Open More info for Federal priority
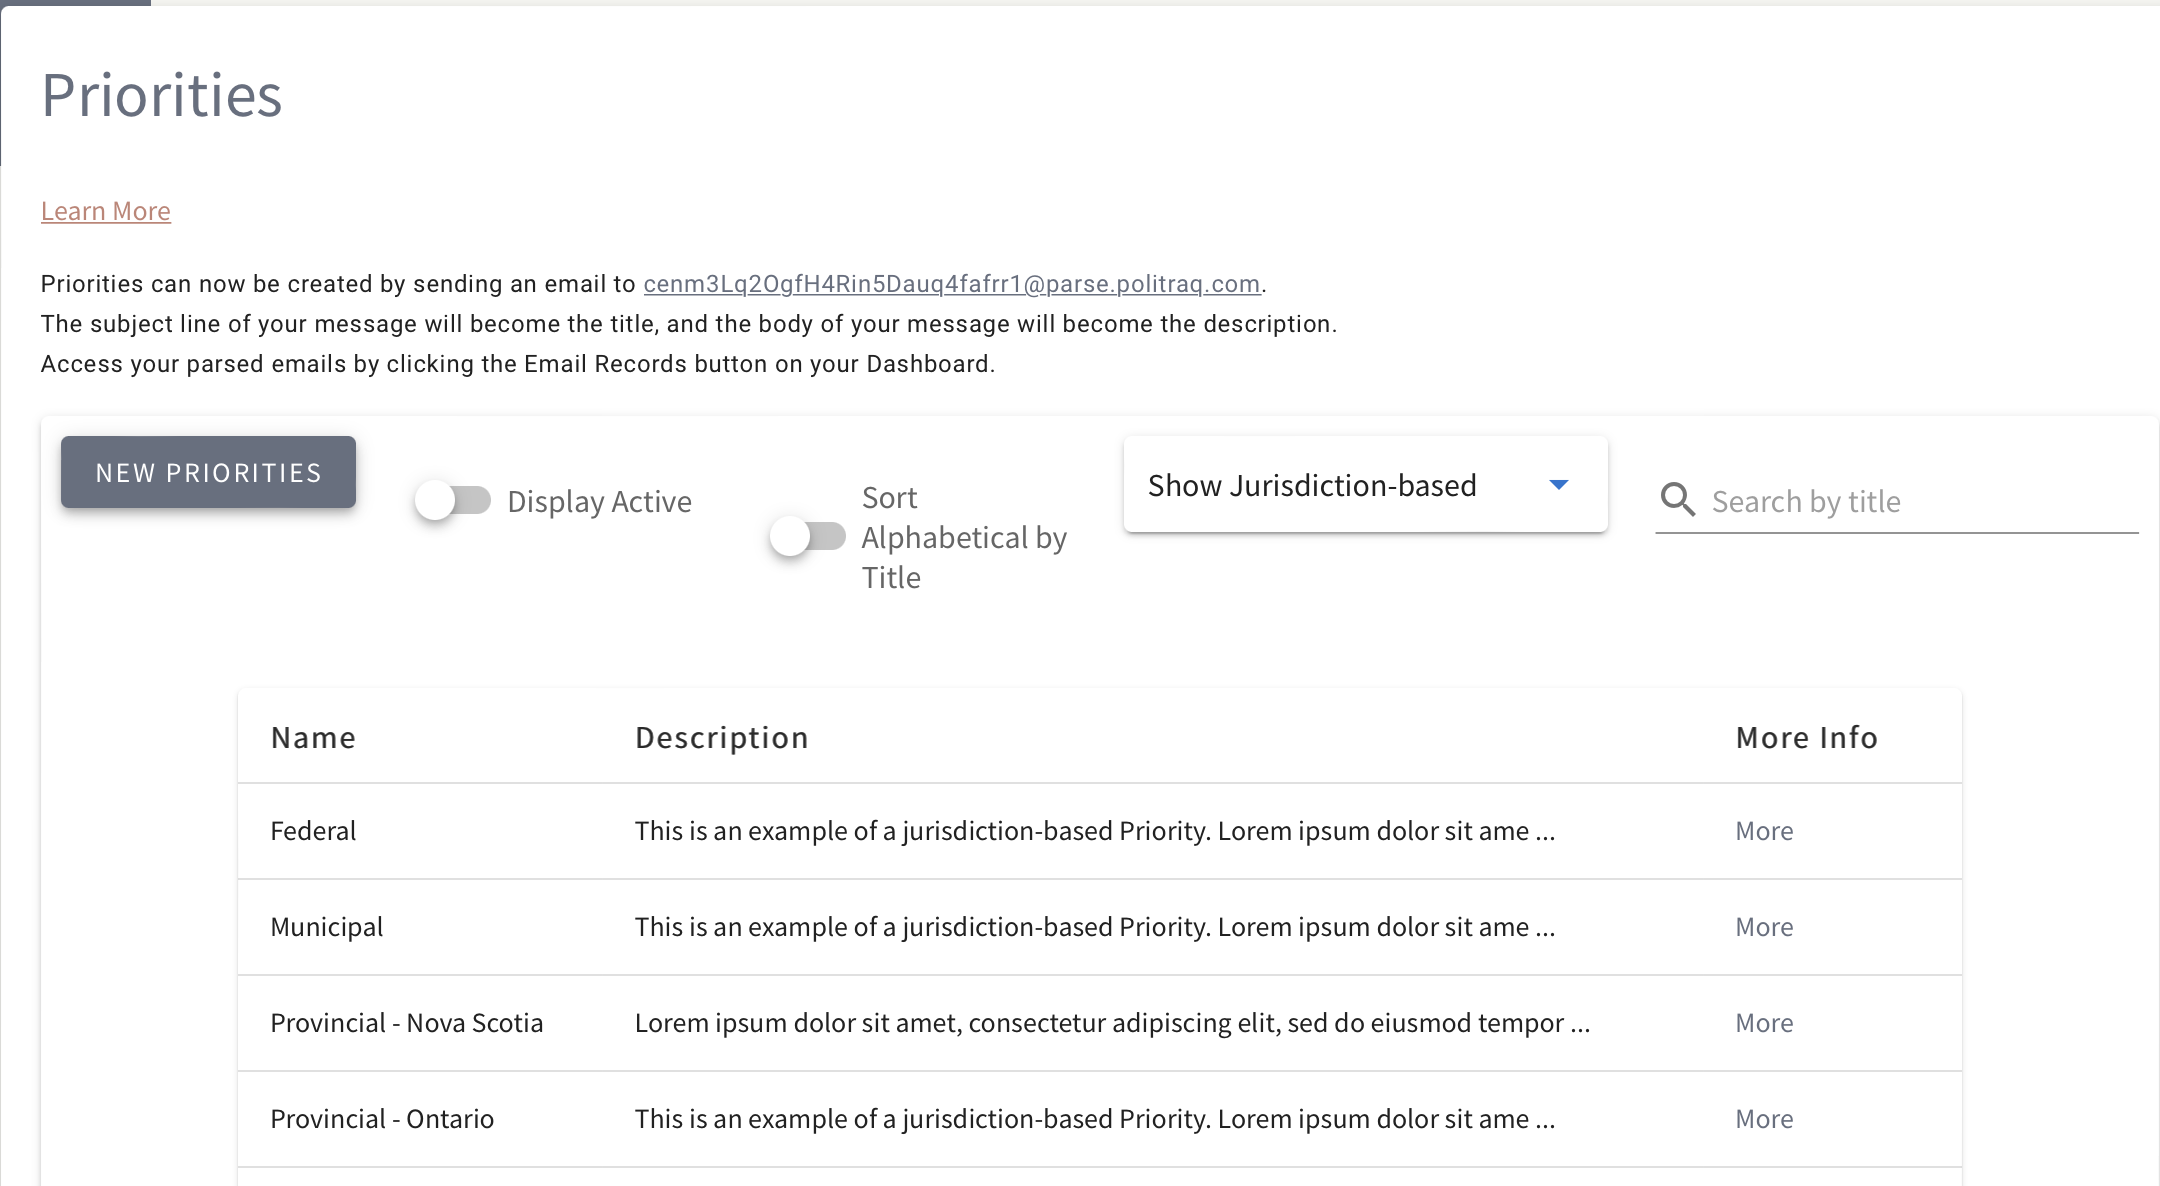The width and height of the screenshot is (2160, 1186). 1764,831
